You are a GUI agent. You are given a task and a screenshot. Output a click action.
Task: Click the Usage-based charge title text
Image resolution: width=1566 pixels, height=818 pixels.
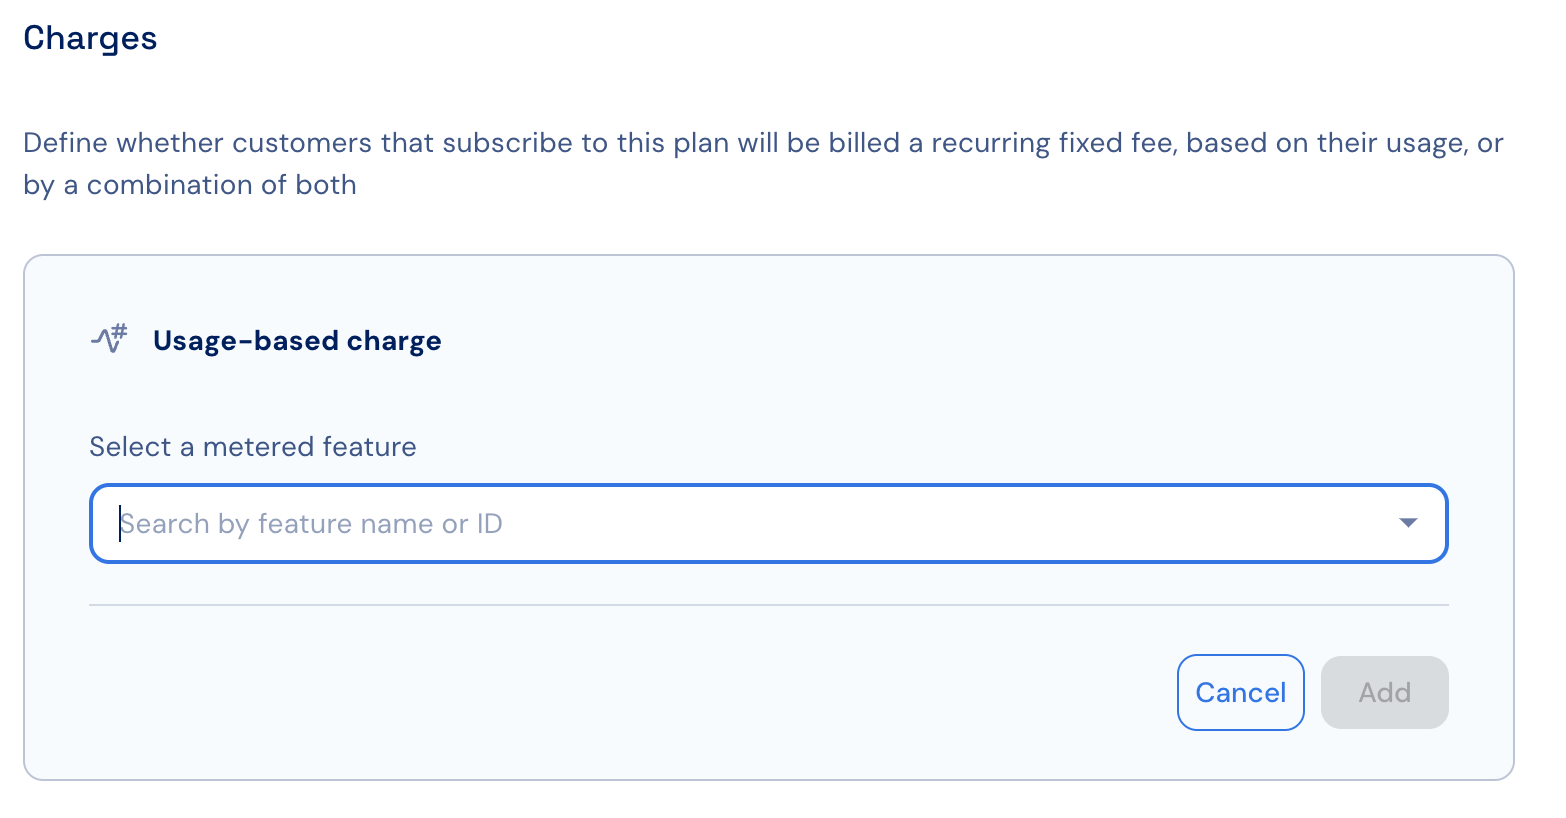pyautogui.click(x=297, y=341)
